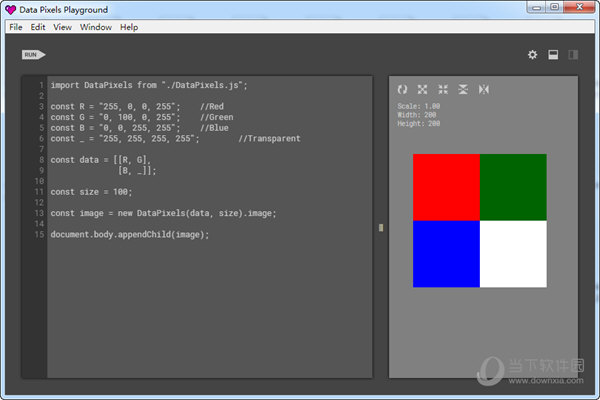600x400 pixels.
Task: Switch to vertical split layout icon
Action: coord(573,55)
